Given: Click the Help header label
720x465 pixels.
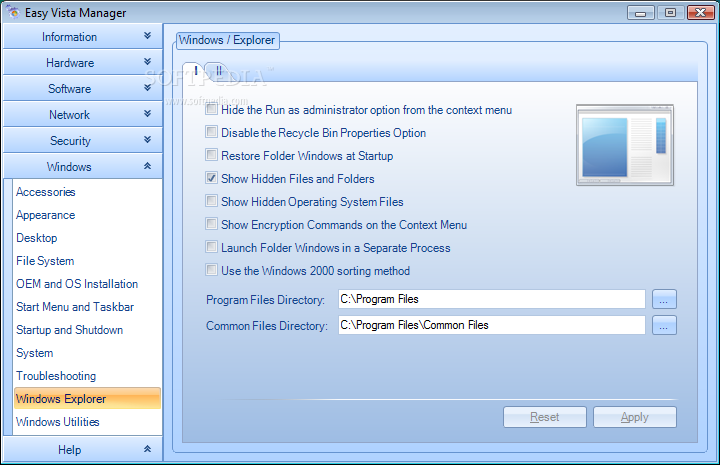Looking at the screenshot, I should pyautogui.click(x=69, y=449).
